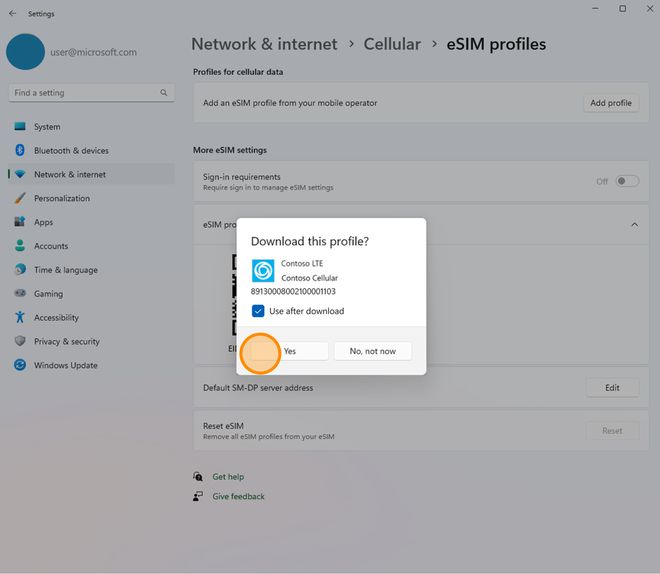Image resolution: width=660 pixels, height=574 pixels.
Task: Click the Accessibility figure icon
Action: (x=19, y=318)
